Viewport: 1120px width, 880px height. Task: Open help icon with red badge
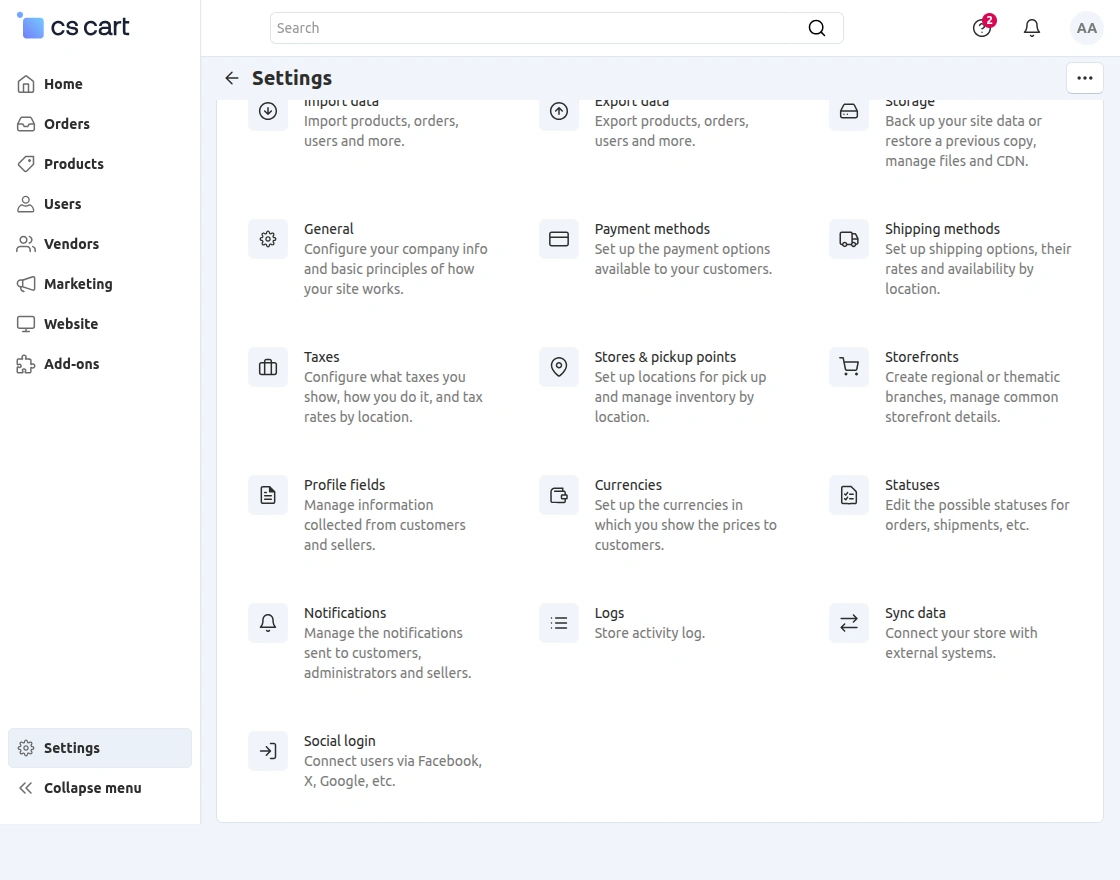[x=982, y=28]
